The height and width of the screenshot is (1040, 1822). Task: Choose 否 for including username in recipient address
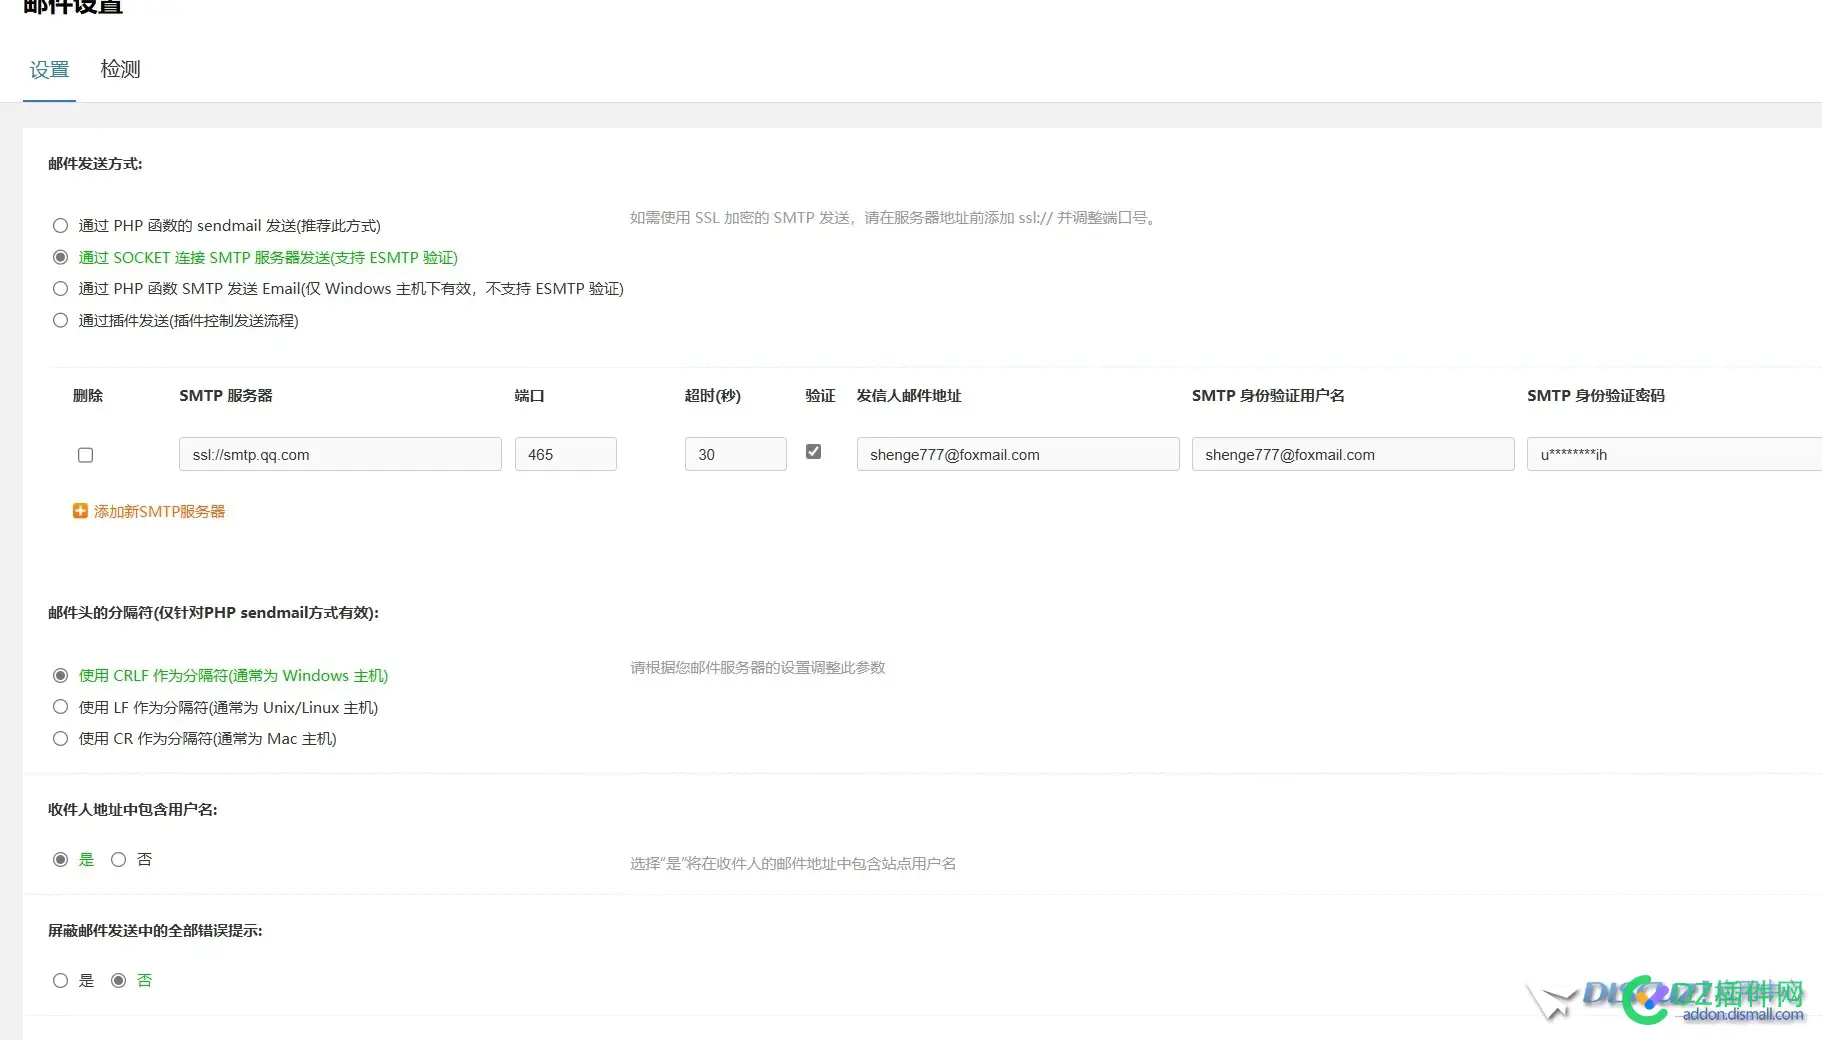click(x=117, y=859)
